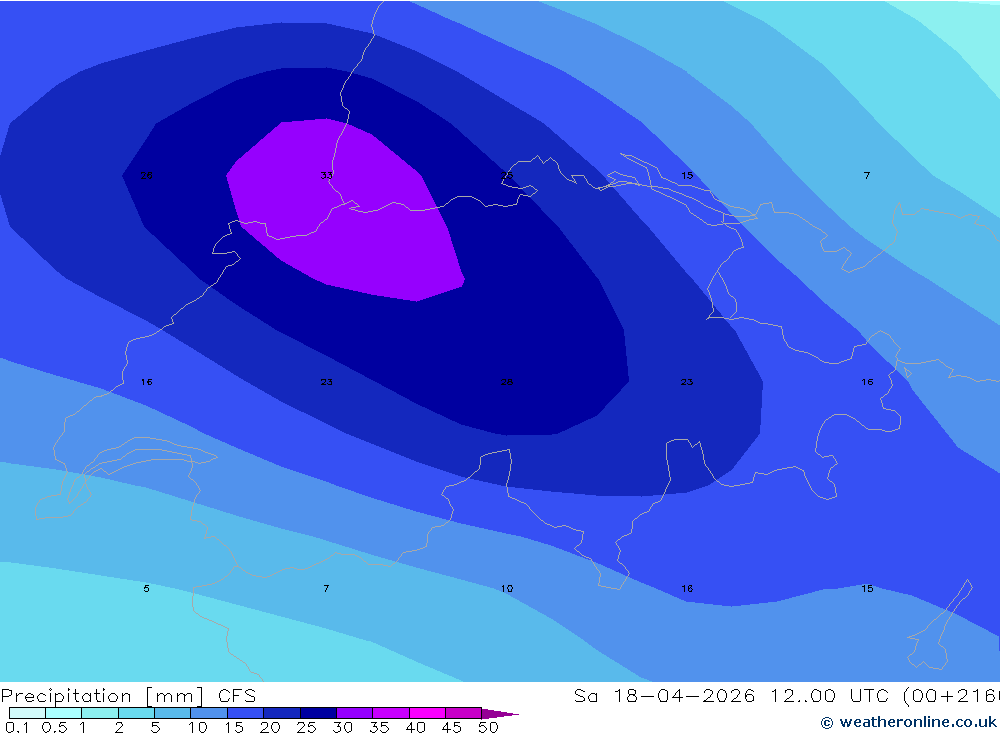This screenshot has height=733, width=1000.
Task: Click the legend label 40
Action: 415,727
